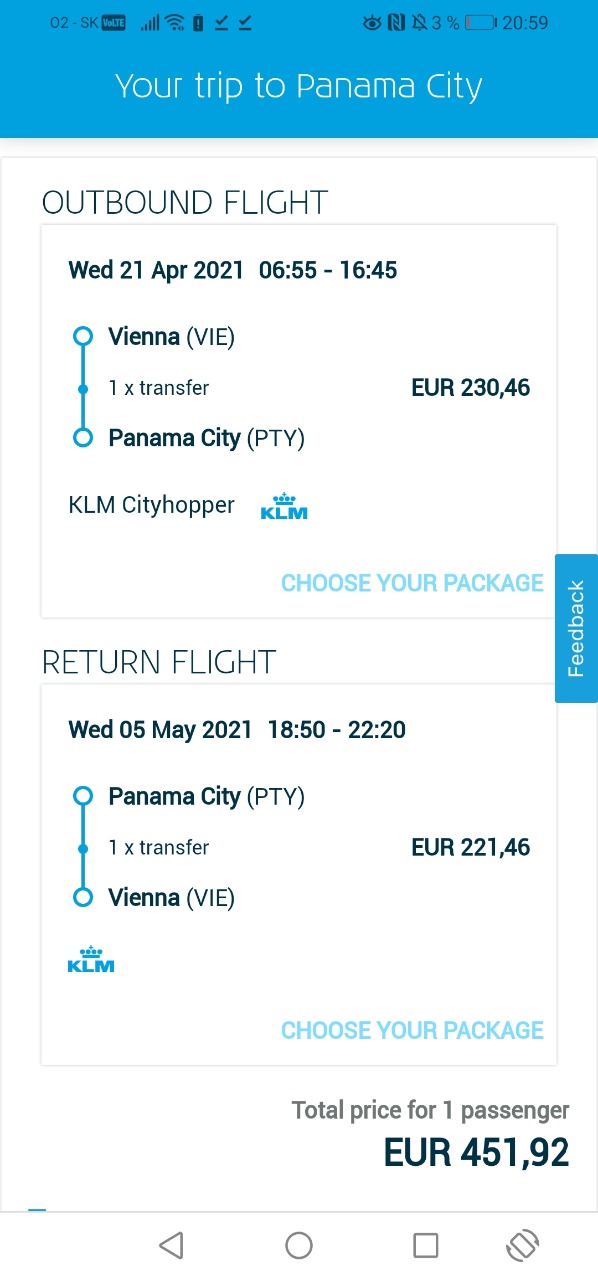598x1280 pixels.
Task: Tap the eye comfort status icon
Action: pos(372,22)
